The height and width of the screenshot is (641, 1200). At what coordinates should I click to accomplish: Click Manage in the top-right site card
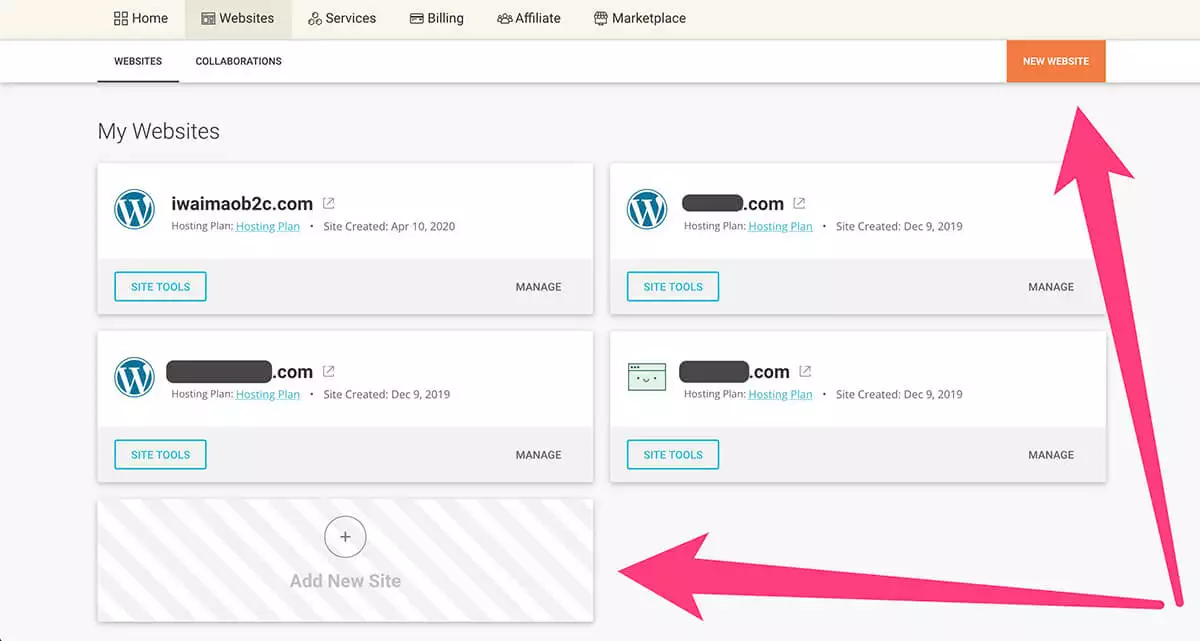[x=1050, y=287]
